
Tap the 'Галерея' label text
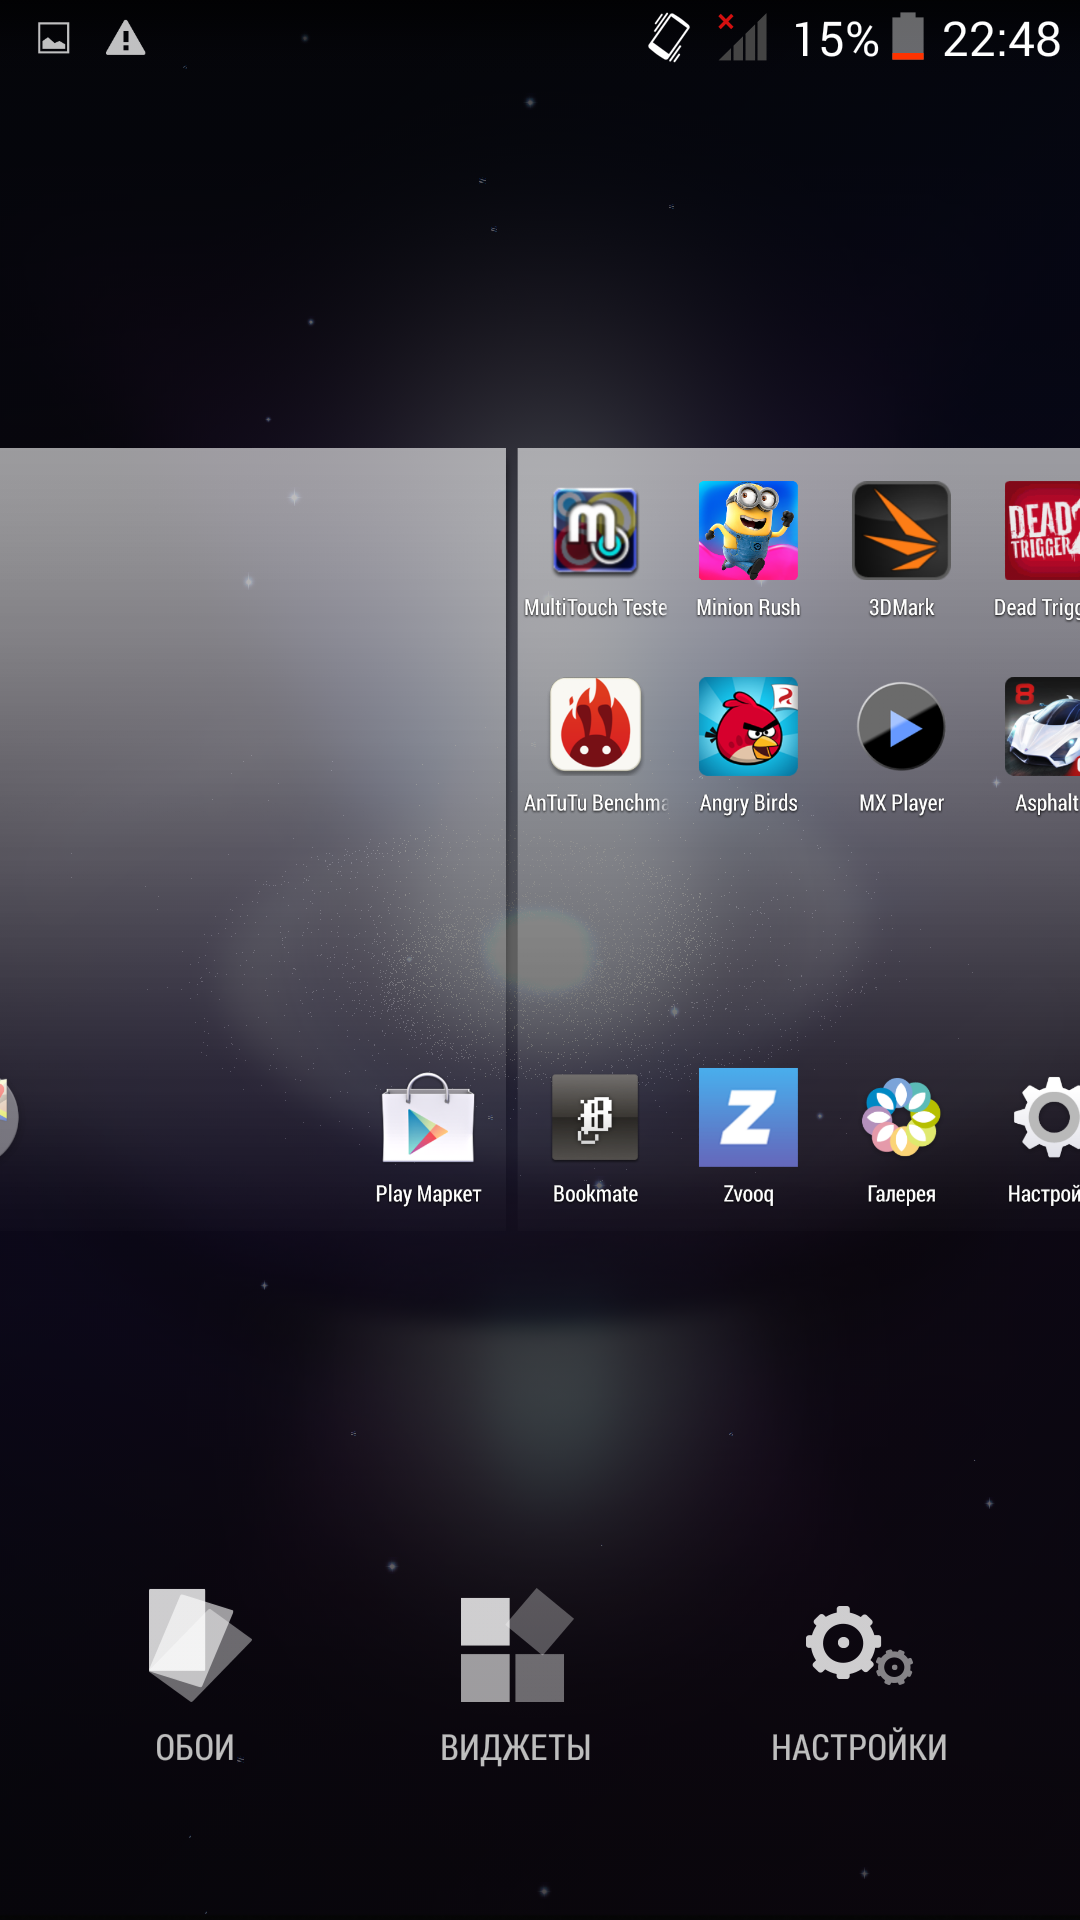[901, 1194]
